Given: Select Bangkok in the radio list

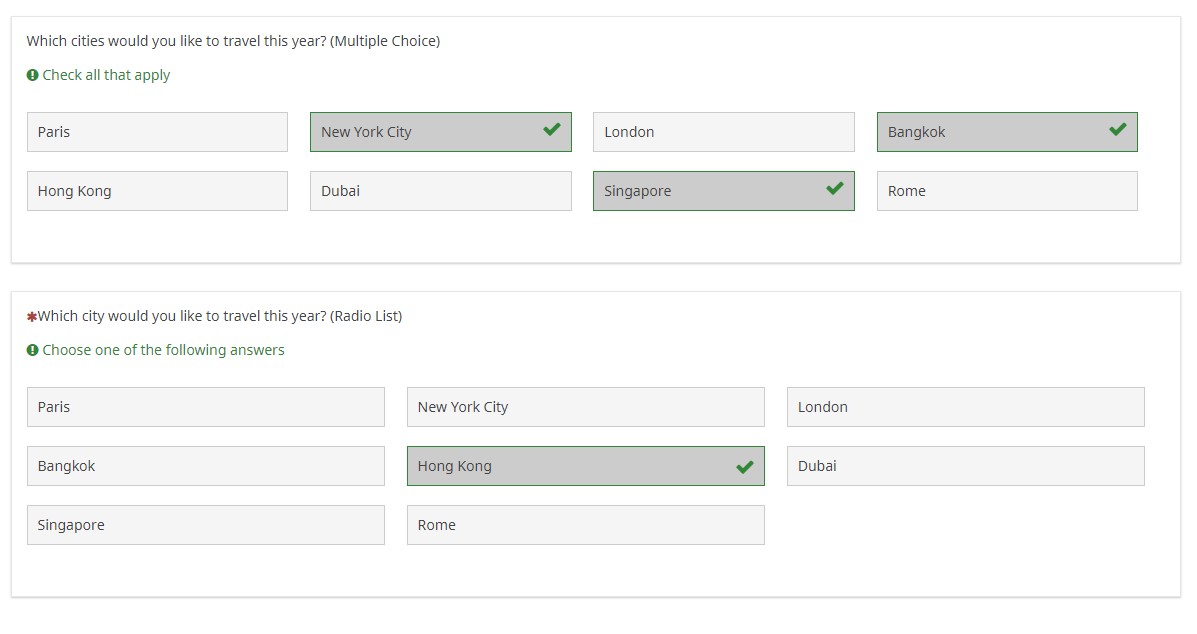Looking at the screenshot, I should (205, 465).
